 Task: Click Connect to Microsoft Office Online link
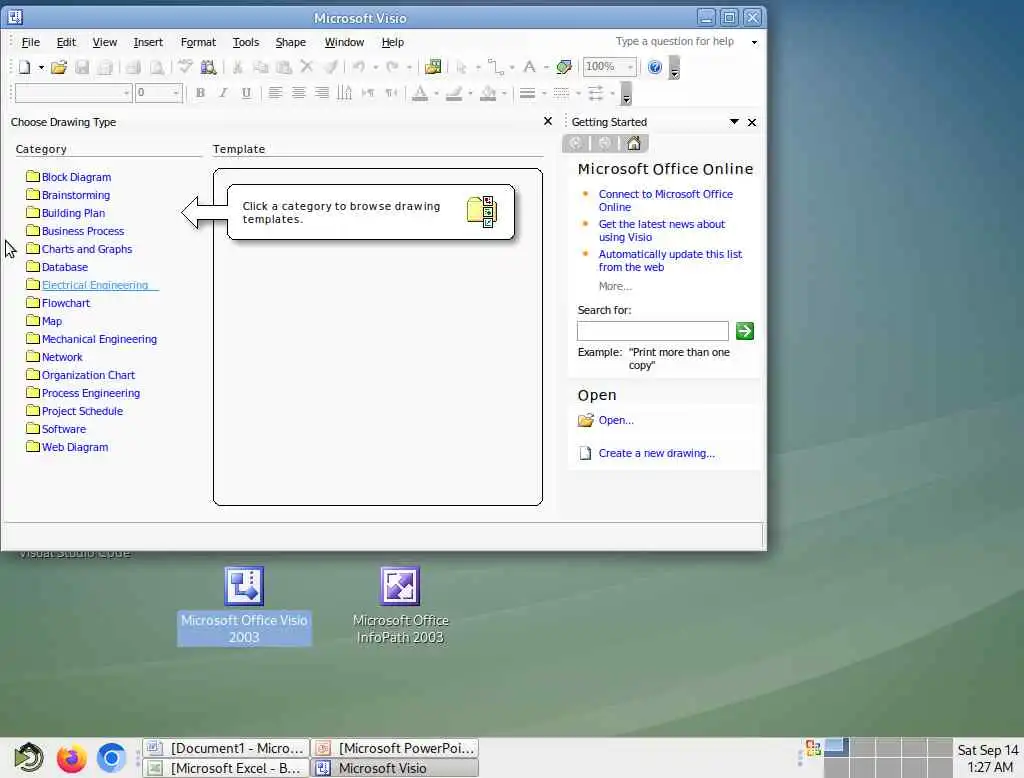pyautogui.click(x=665, y=201)
